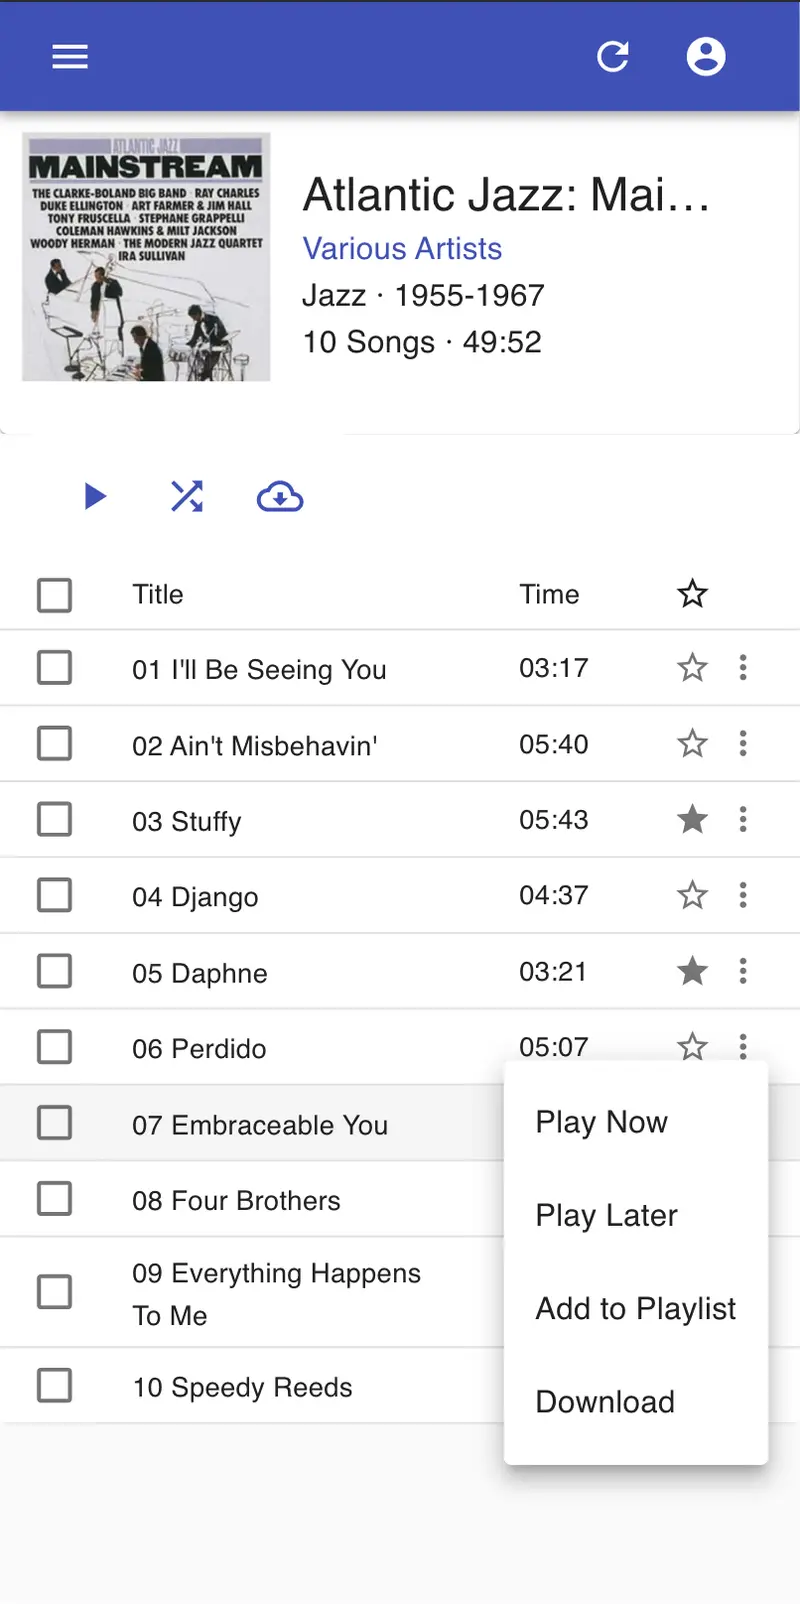This screenshot has width=800, height=1604.
Task: Star the track I'll Be Seeing You
Action: point(692,668)
